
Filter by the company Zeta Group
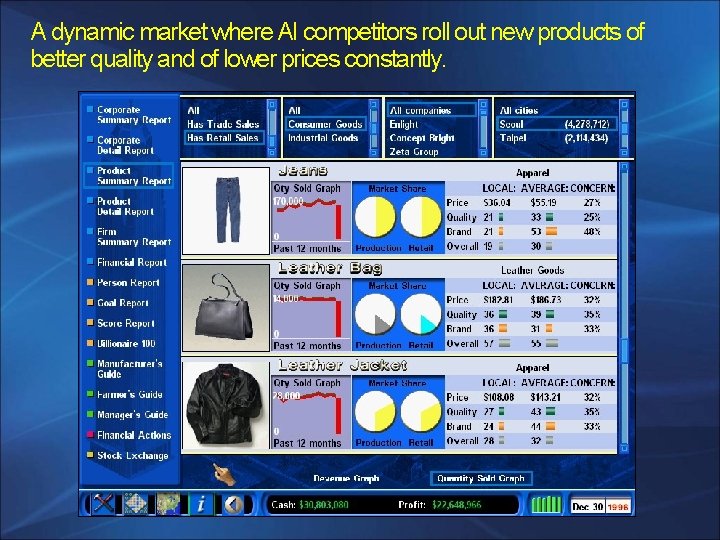point(414,151)
